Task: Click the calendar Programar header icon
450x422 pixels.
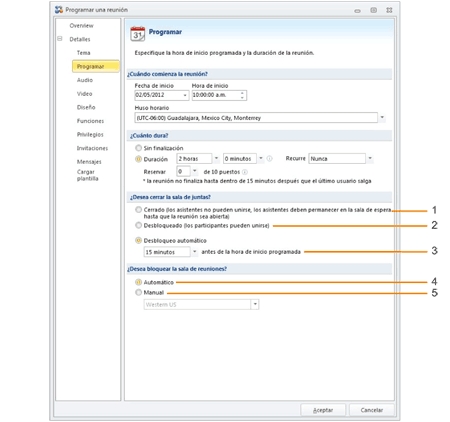Action: (x=138, y=34)
